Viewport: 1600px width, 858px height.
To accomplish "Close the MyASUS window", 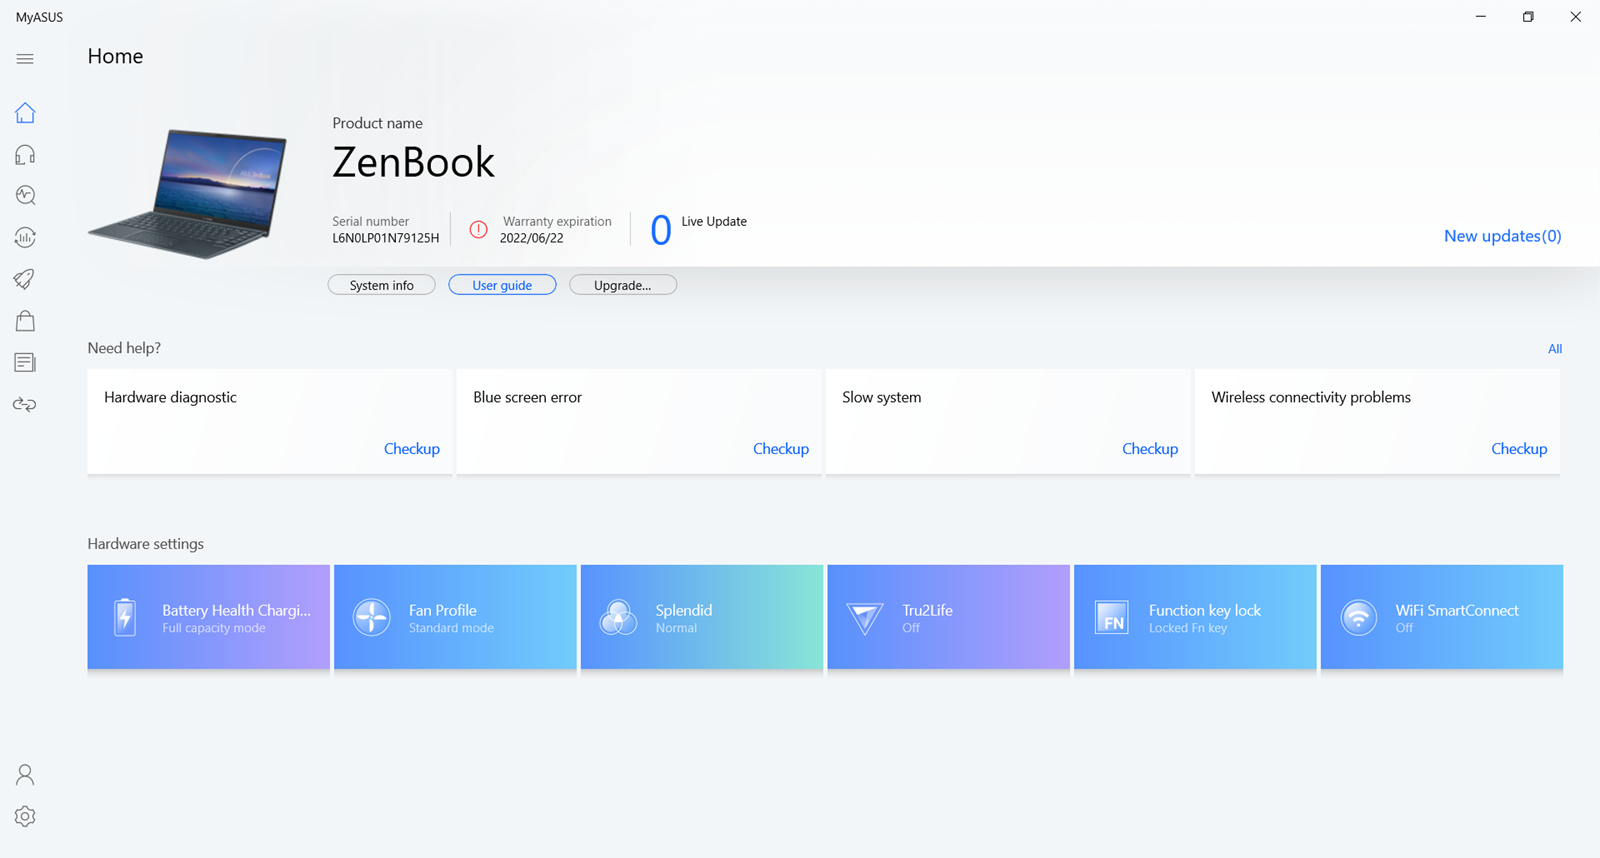I will point(1575,16).
